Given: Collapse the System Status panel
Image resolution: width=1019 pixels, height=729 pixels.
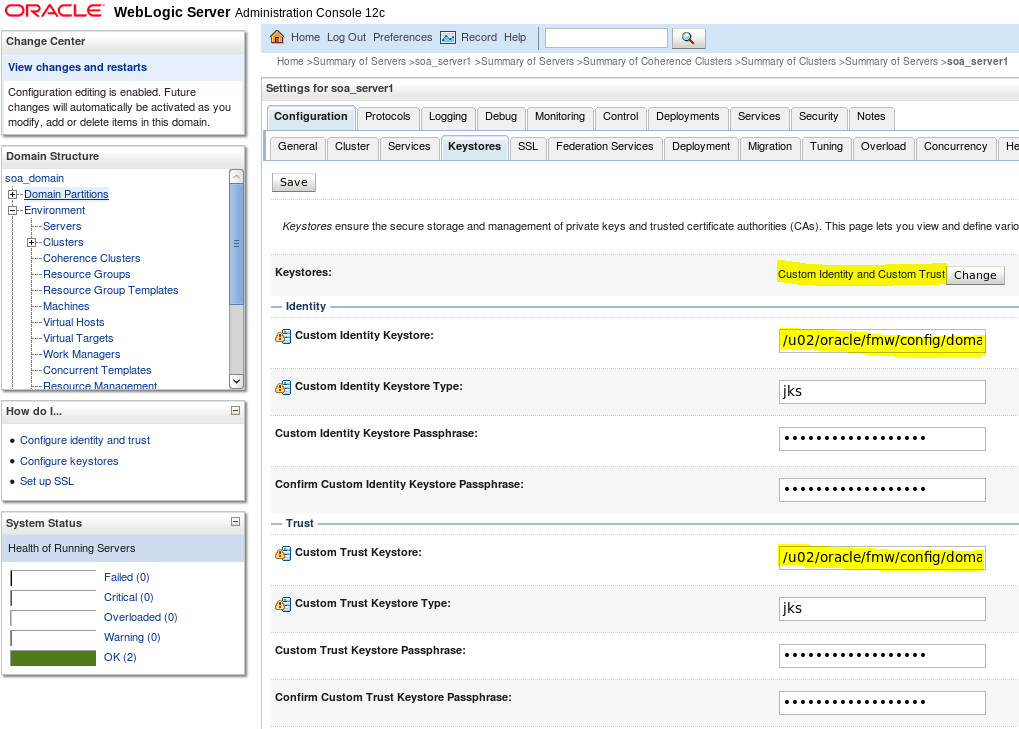Looking at the screenshot, I should (235, 522).
